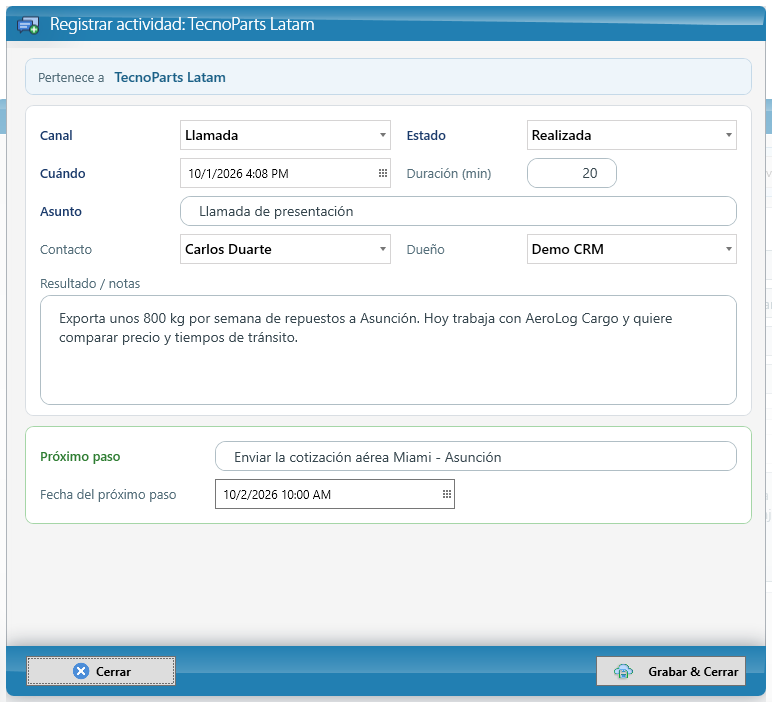
Task: Click the Asunto field with Llamada de presentación
Action: [x=458, y=211]
